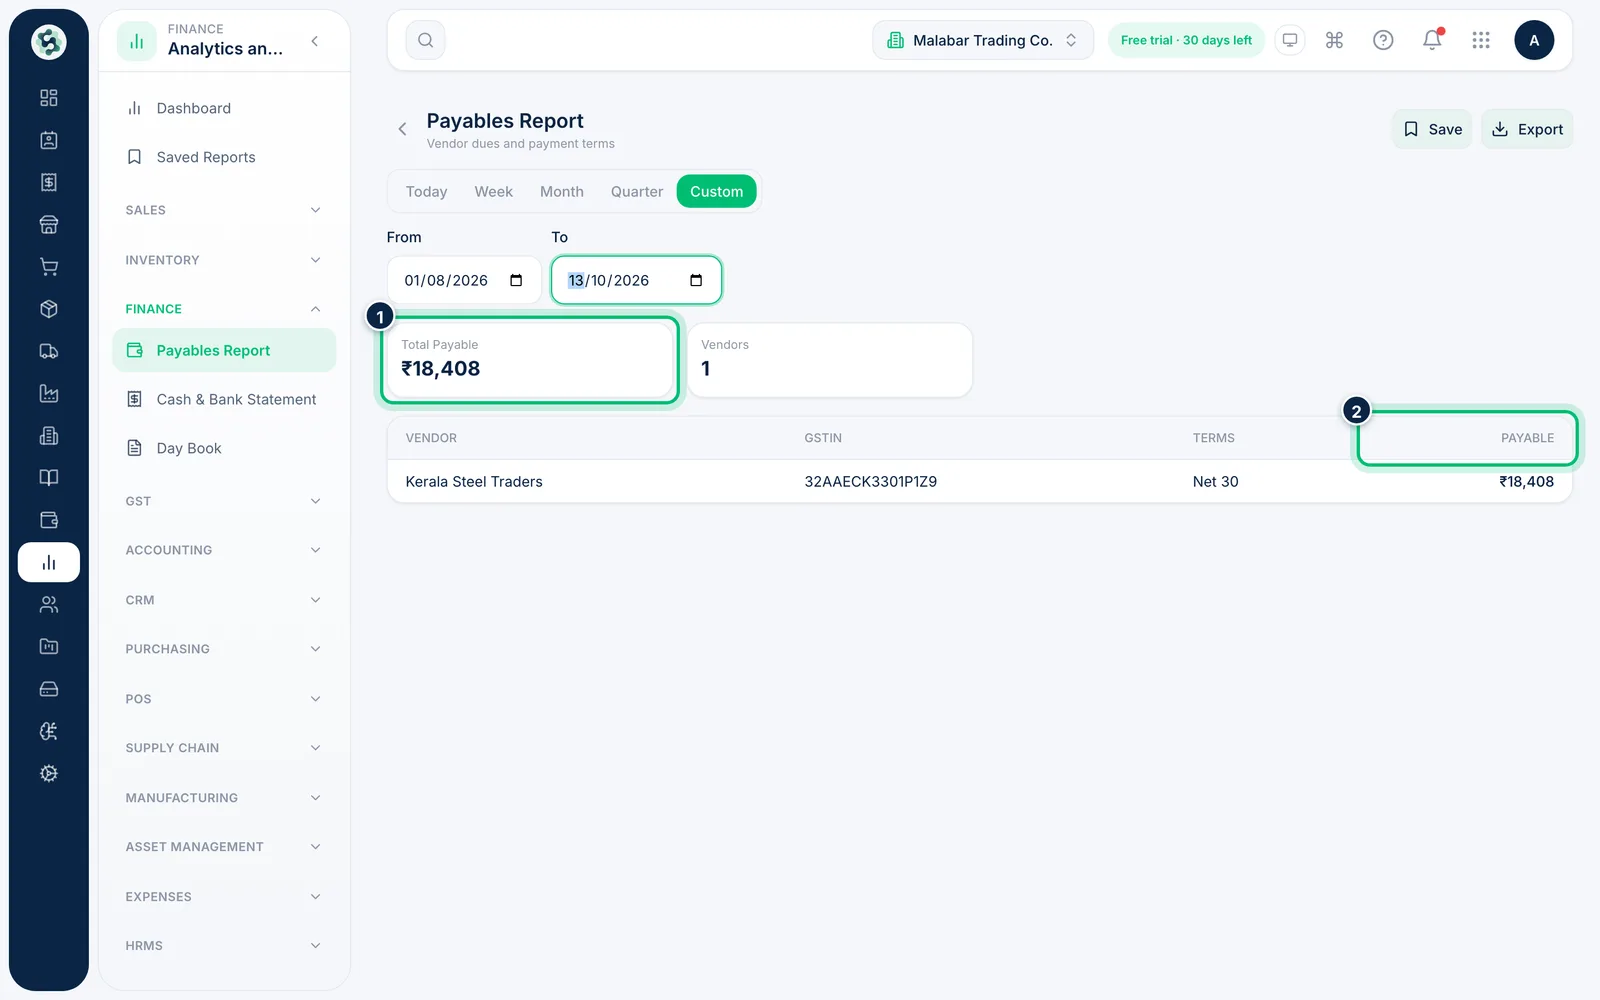Open the contact badge icon in rail

48,140
